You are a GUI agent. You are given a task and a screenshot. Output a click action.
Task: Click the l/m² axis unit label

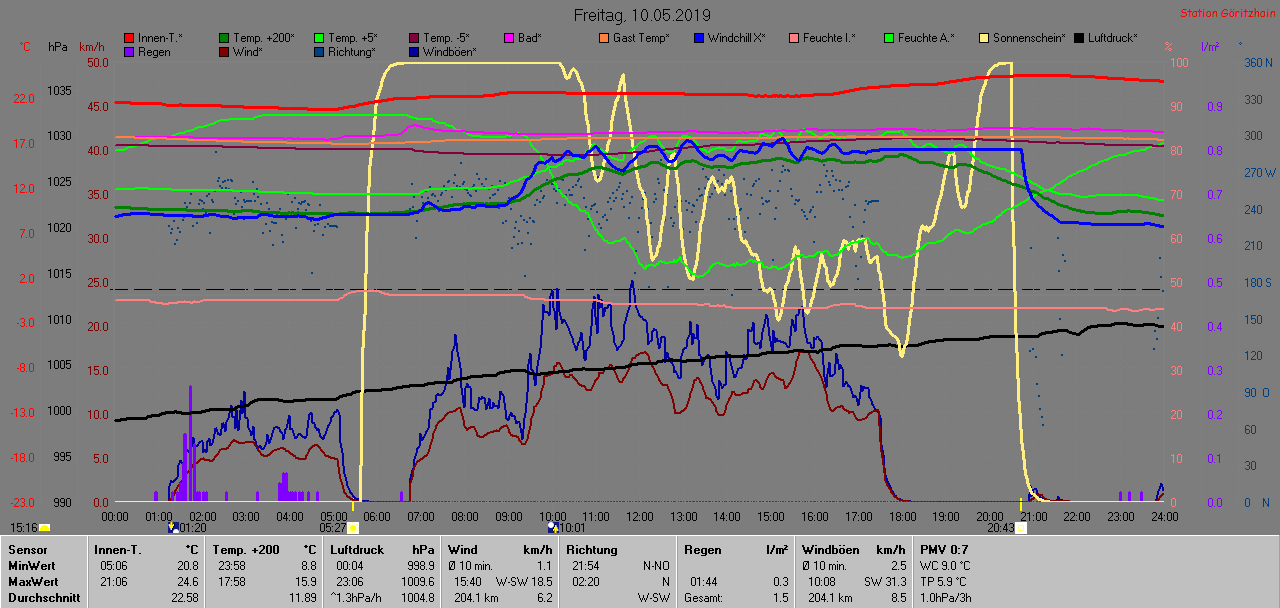pos(1209,48)
